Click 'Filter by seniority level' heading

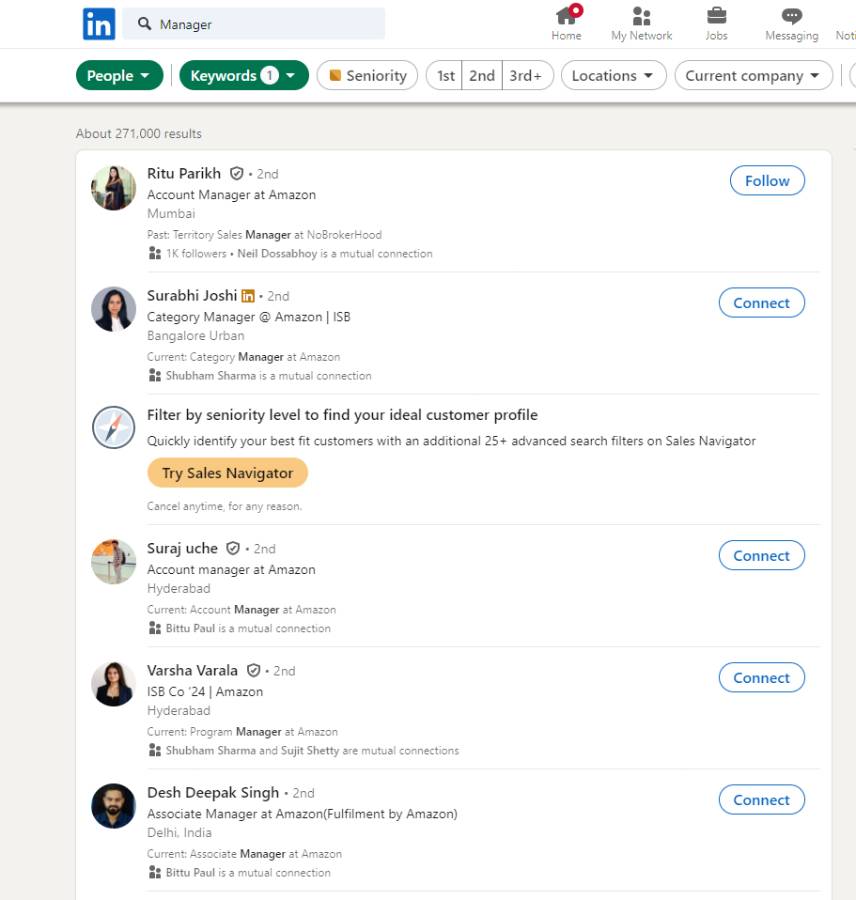342,415
